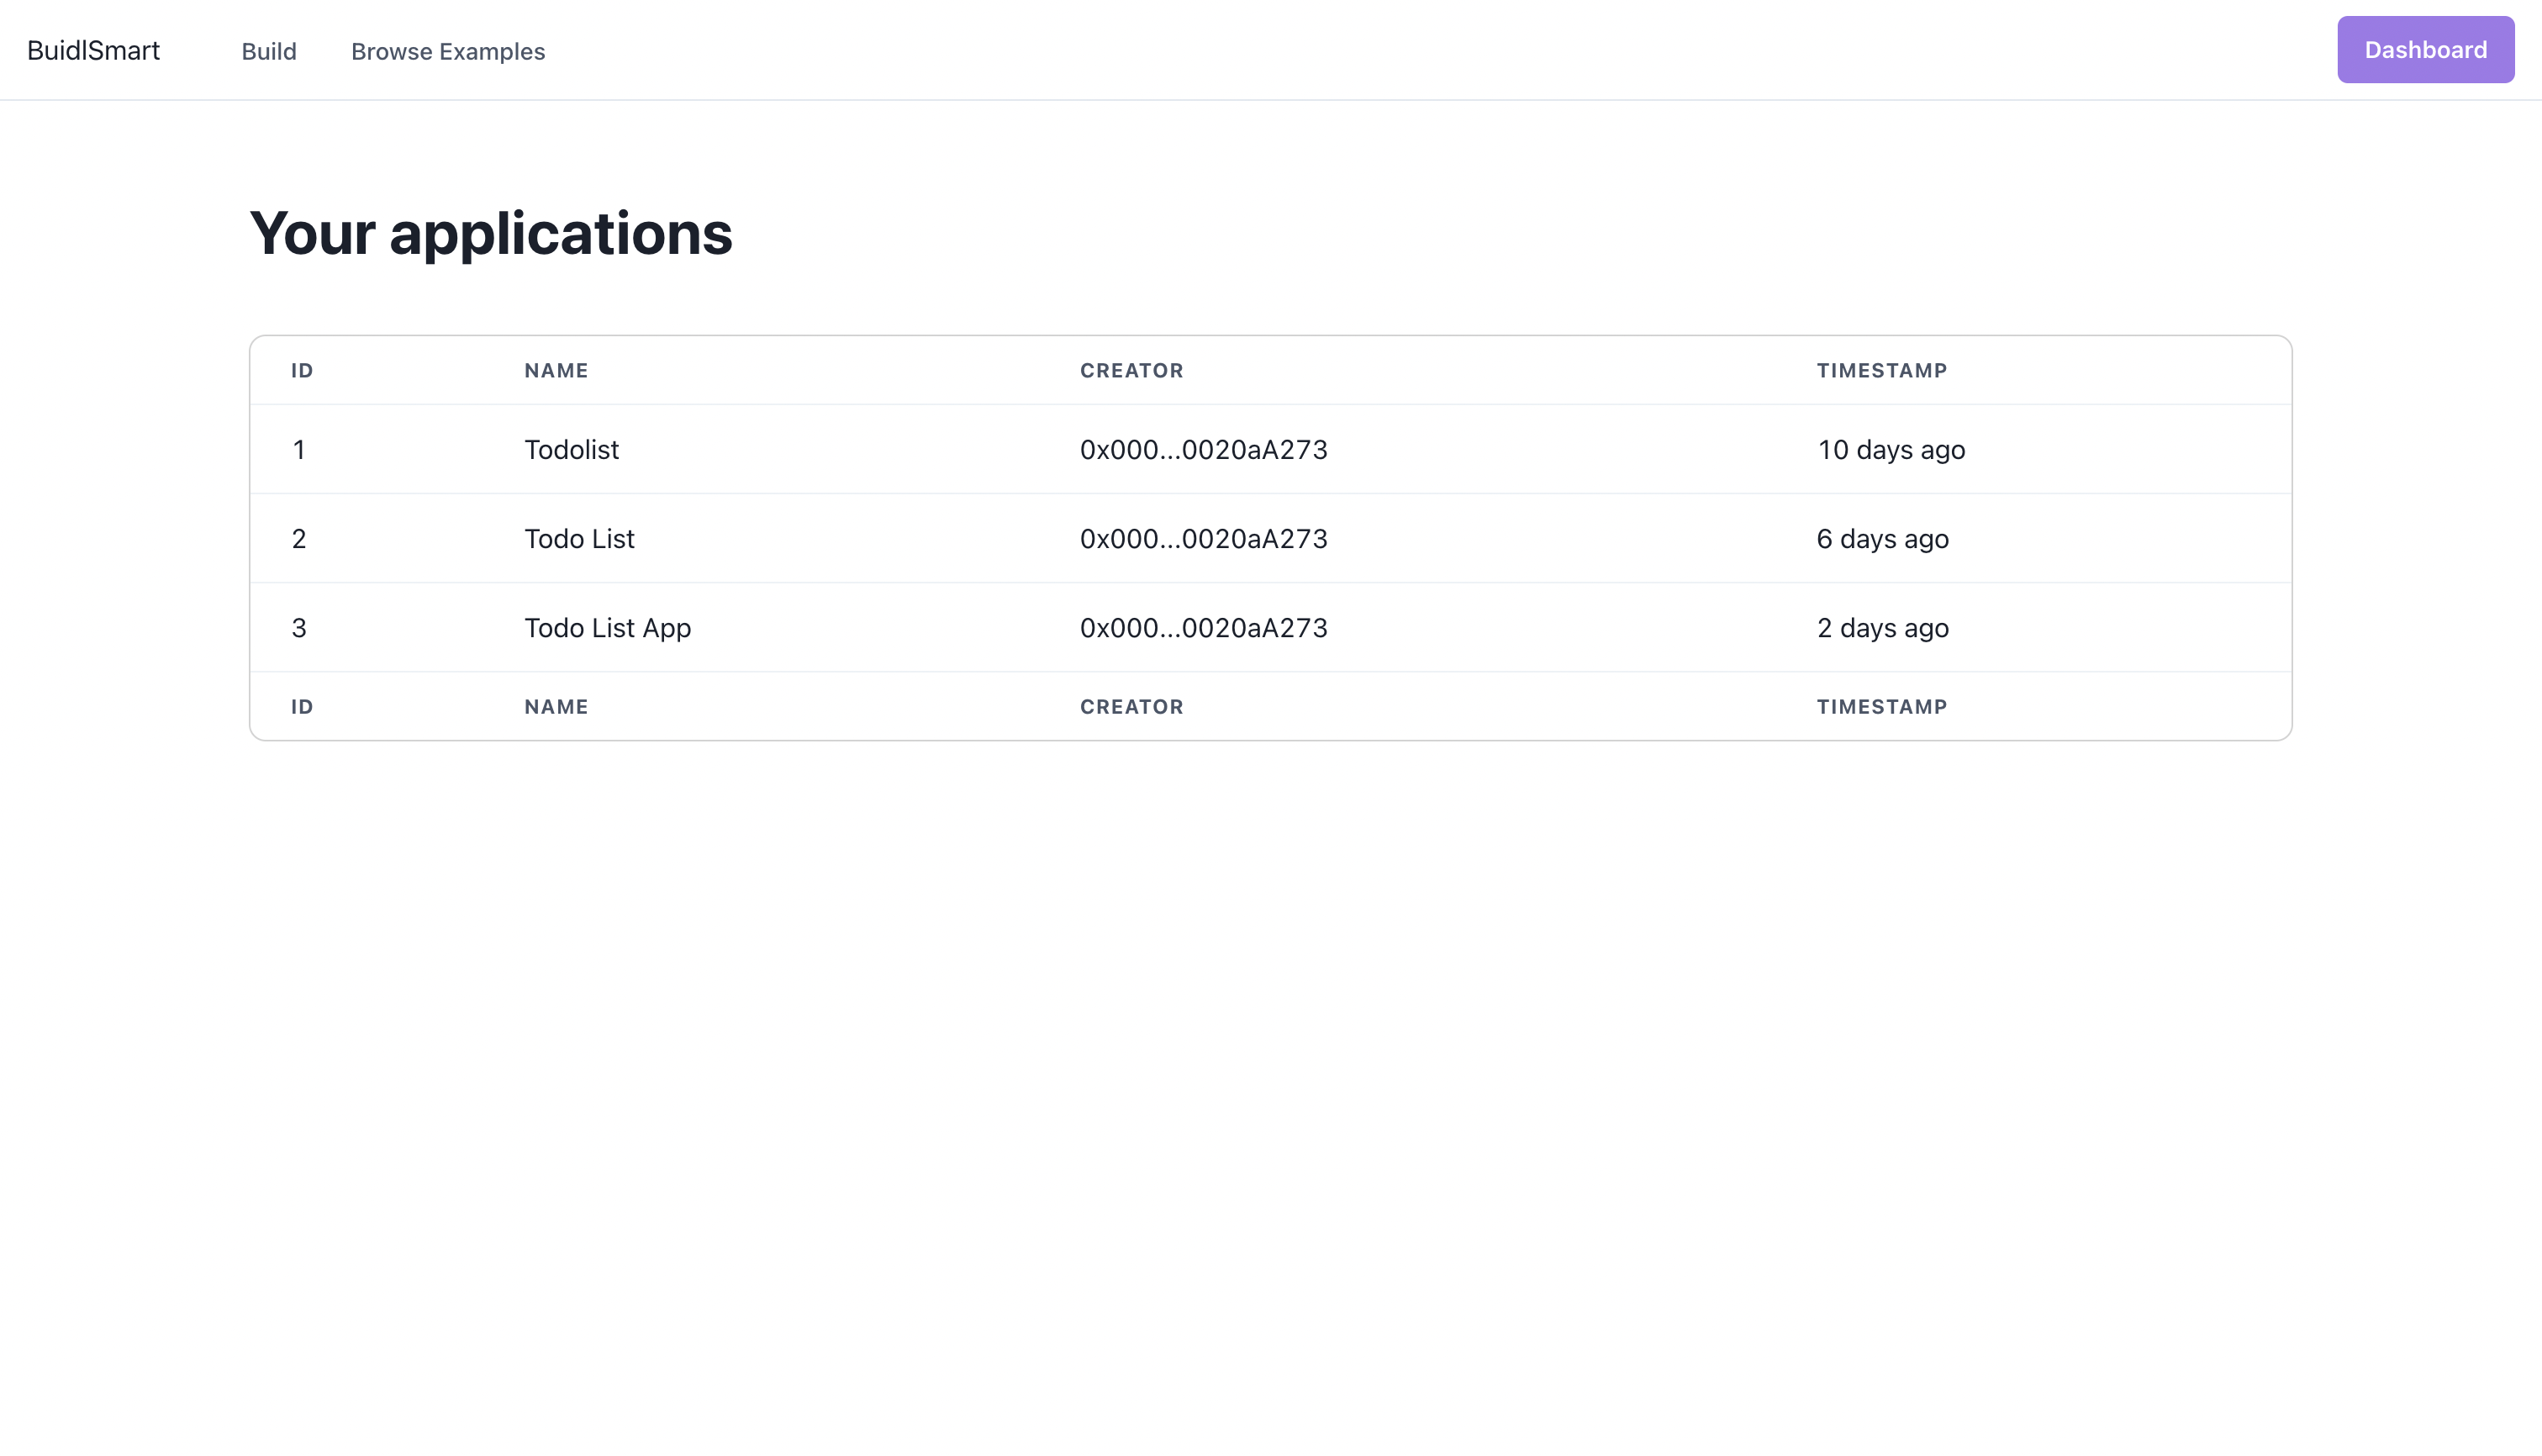This screenshot has height=1456, width=2542.
Task: Click creator address in Todo List App row
Action: (1203, 628)
